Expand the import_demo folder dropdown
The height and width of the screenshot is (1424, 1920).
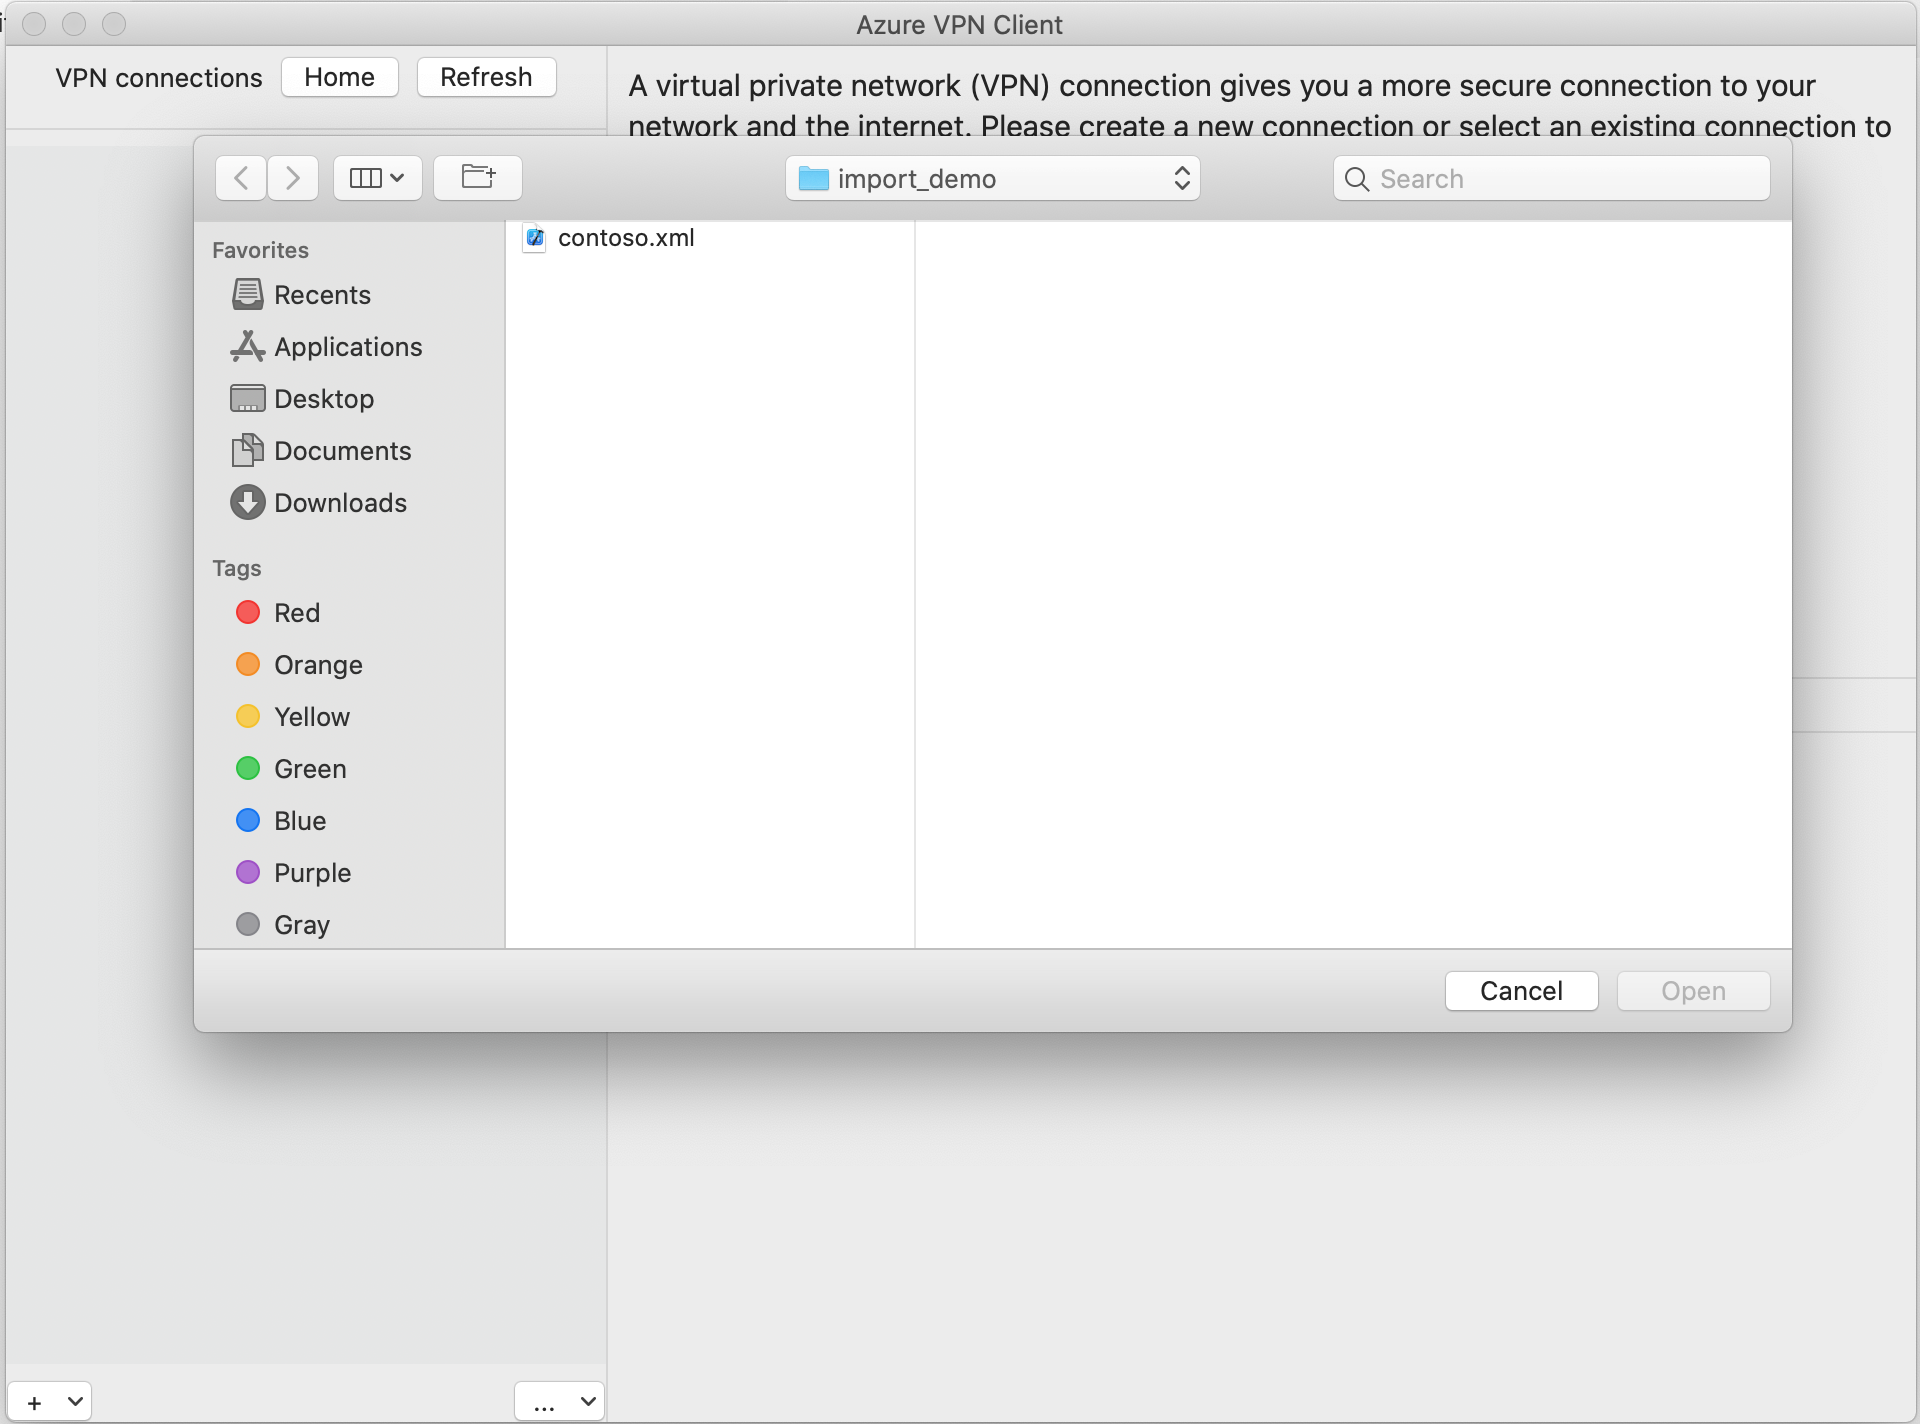(x=1181, y=178)
